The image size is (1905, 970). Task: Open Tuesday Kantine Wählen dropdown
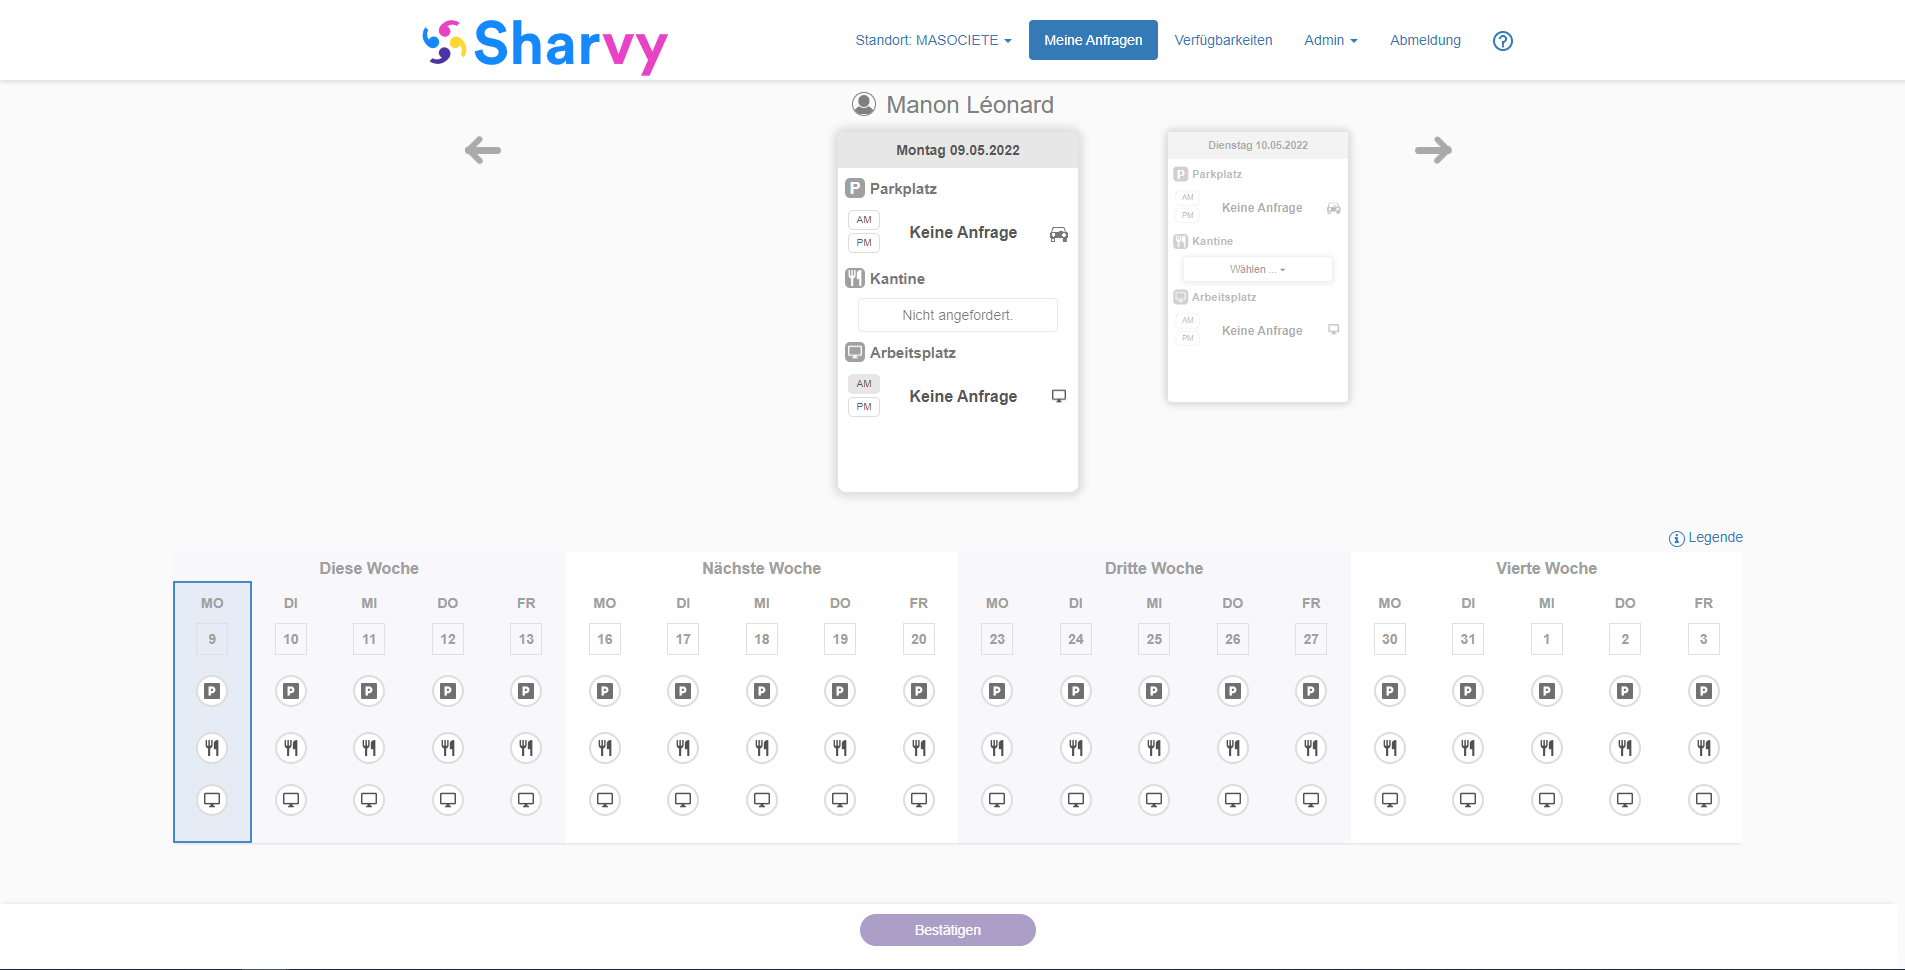click(x=1257, y=269)
